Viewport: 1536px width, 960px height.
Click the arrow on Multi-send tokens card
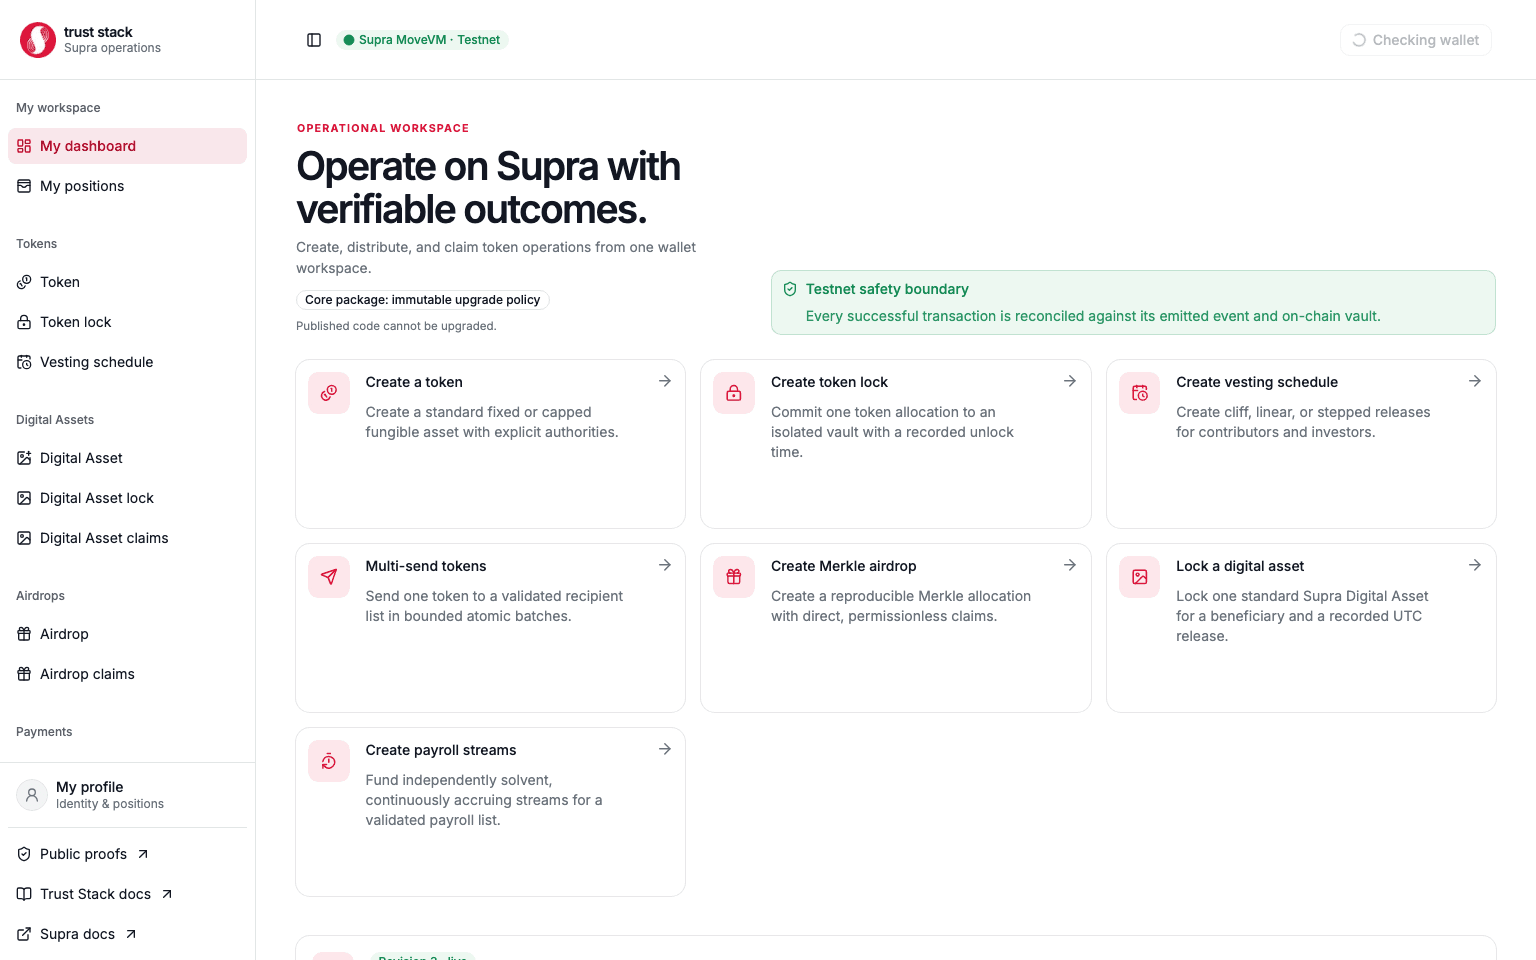(665, 565)
